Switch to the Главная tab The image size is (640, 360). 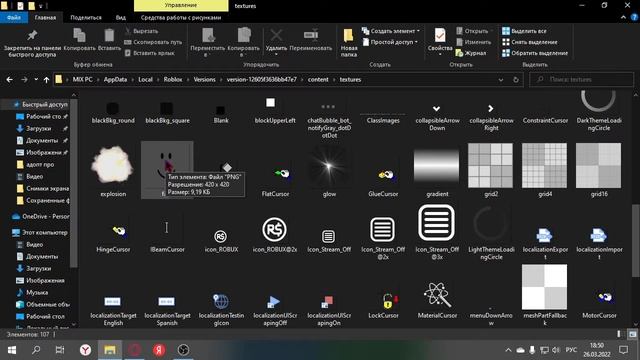(x=45, y=18)
